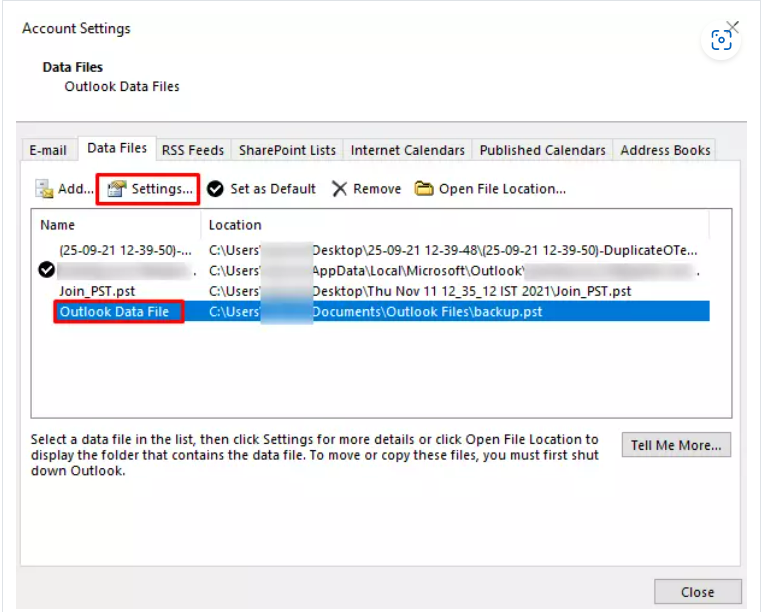Select the Join_PST.pst data file
This screenshot has height=612, width=766.
(97, 291)
